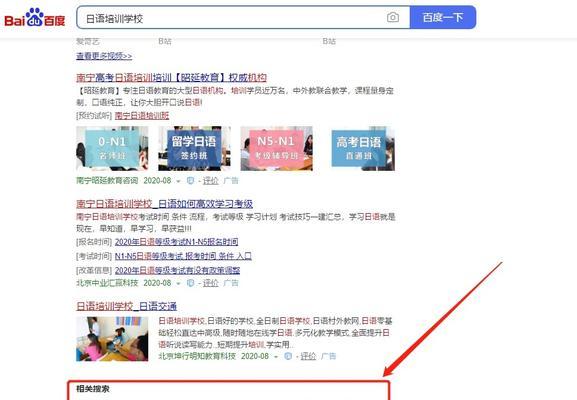577x400 pixels.
Task: Open camera image search in search box
Action: (x=393, y=17)
